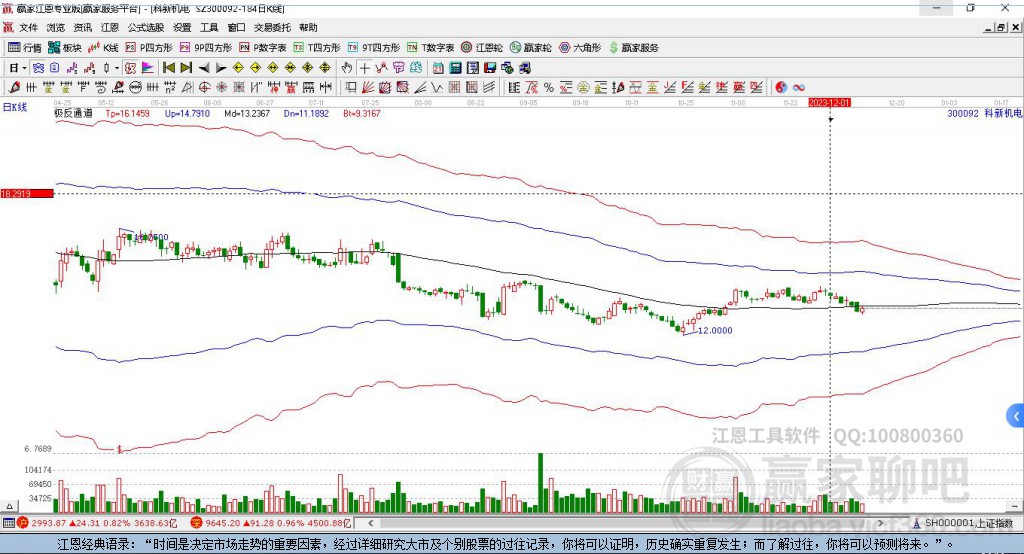Click the Md=13.2367 value
The image size is (1024, 554).
pyautogui.click(x=247, y=114)
